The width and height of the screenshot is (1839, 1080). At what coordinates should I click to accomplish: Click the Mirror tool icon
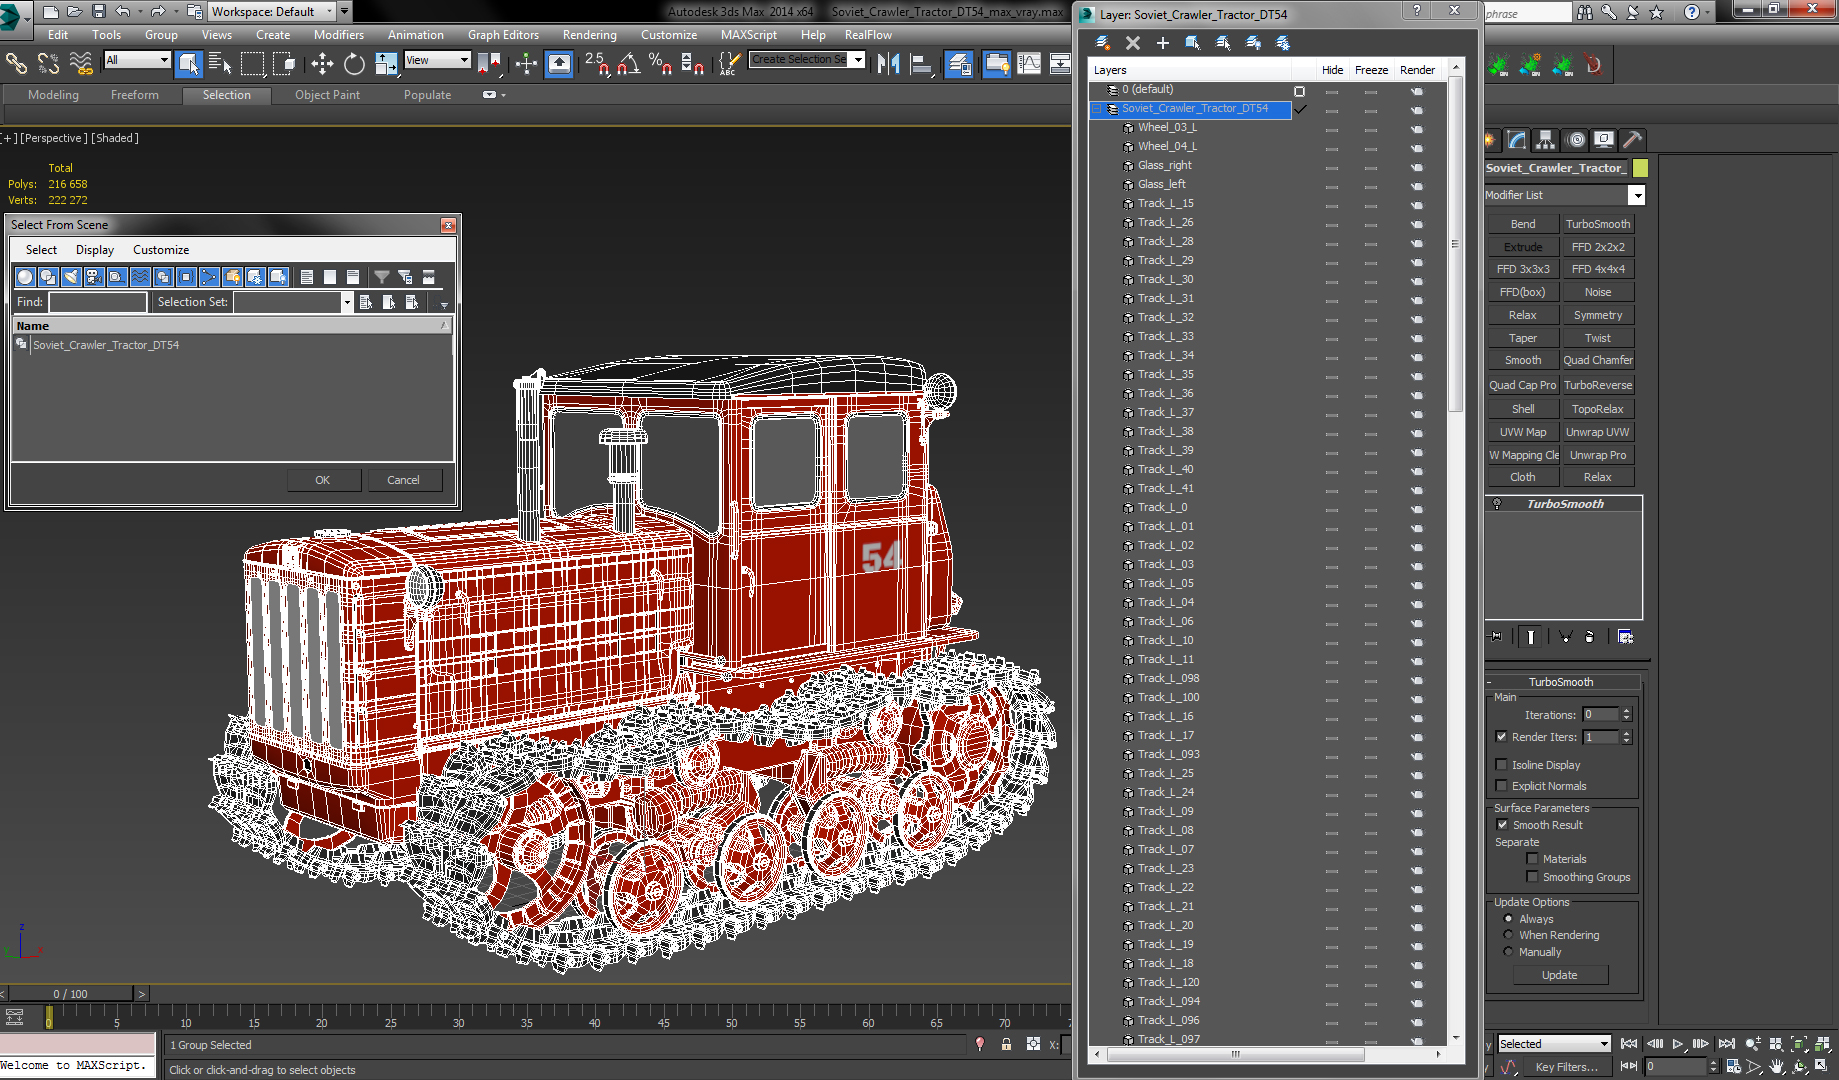(888, 64)
